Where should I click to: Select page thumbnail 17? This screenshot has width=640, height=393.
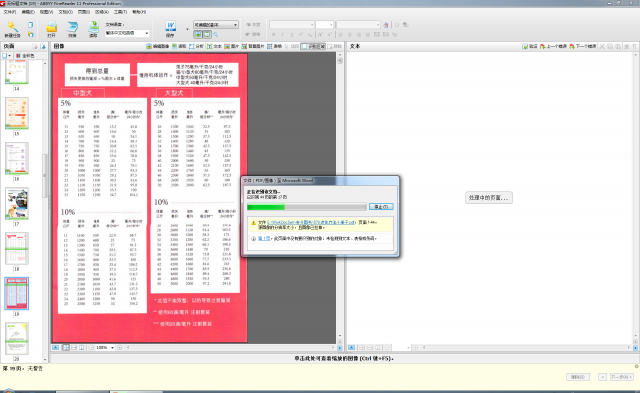pyautogui.click(x=17, y=203)
